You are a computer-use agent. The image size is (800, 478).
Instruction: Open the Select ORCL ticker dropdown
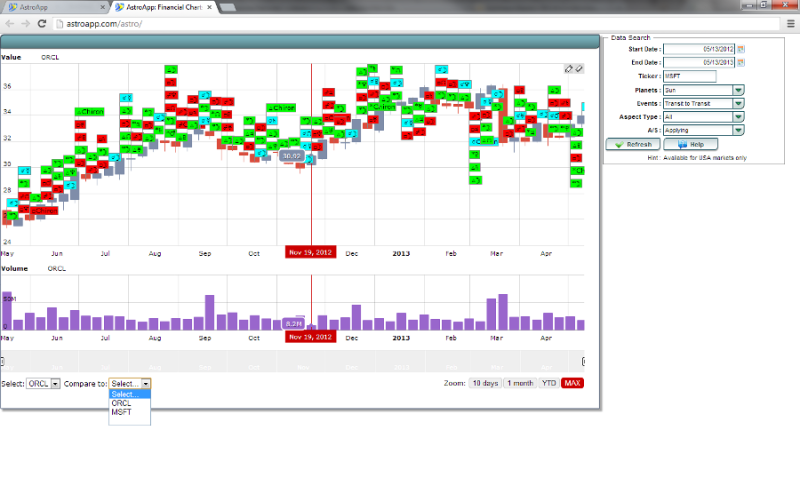(55, 383)
